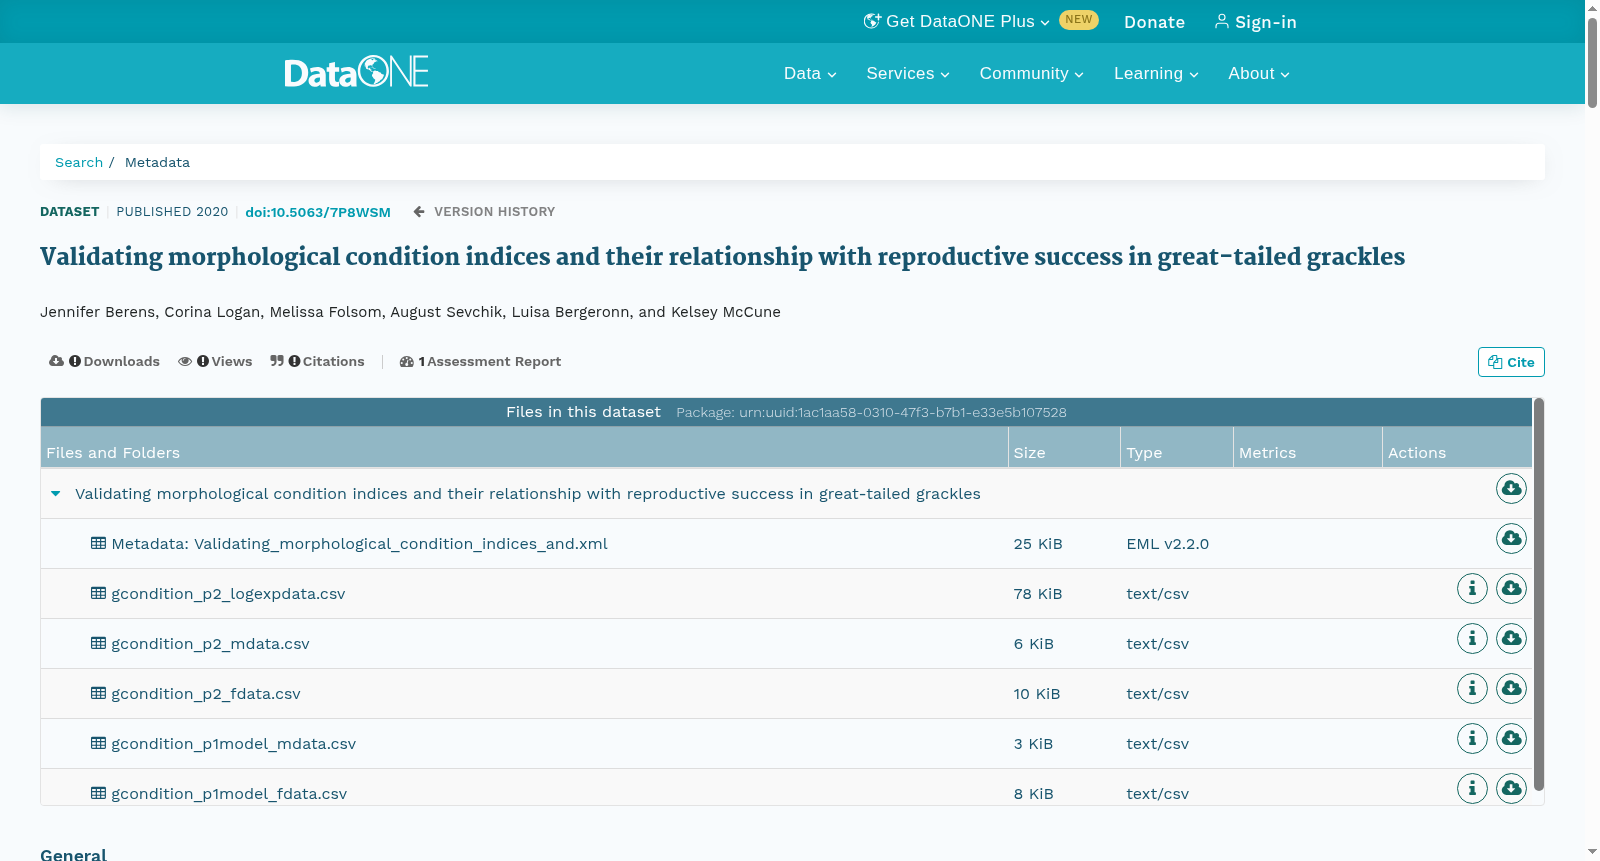This screenshot has height=861, width=1600.
Task: Open doi:10.5063/7P8WSM link
Action: (318, 212)
